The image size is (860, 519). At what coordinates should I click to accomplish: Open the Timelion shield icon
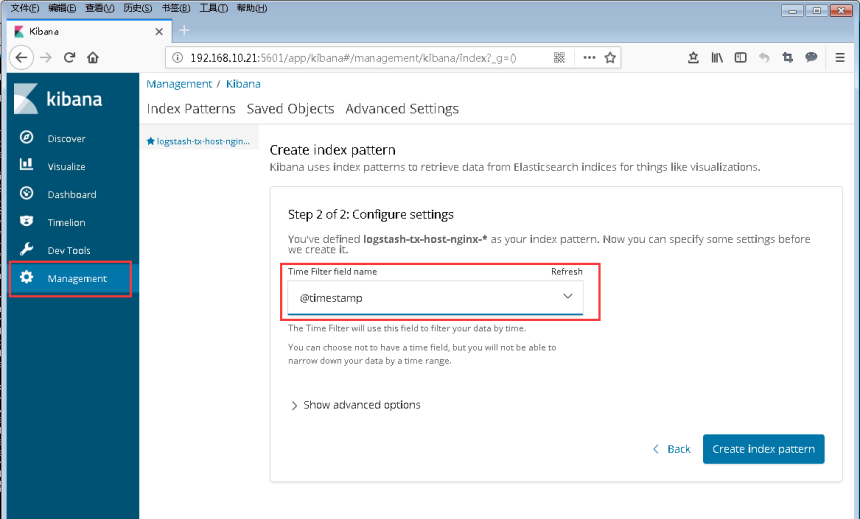[27, 222]
